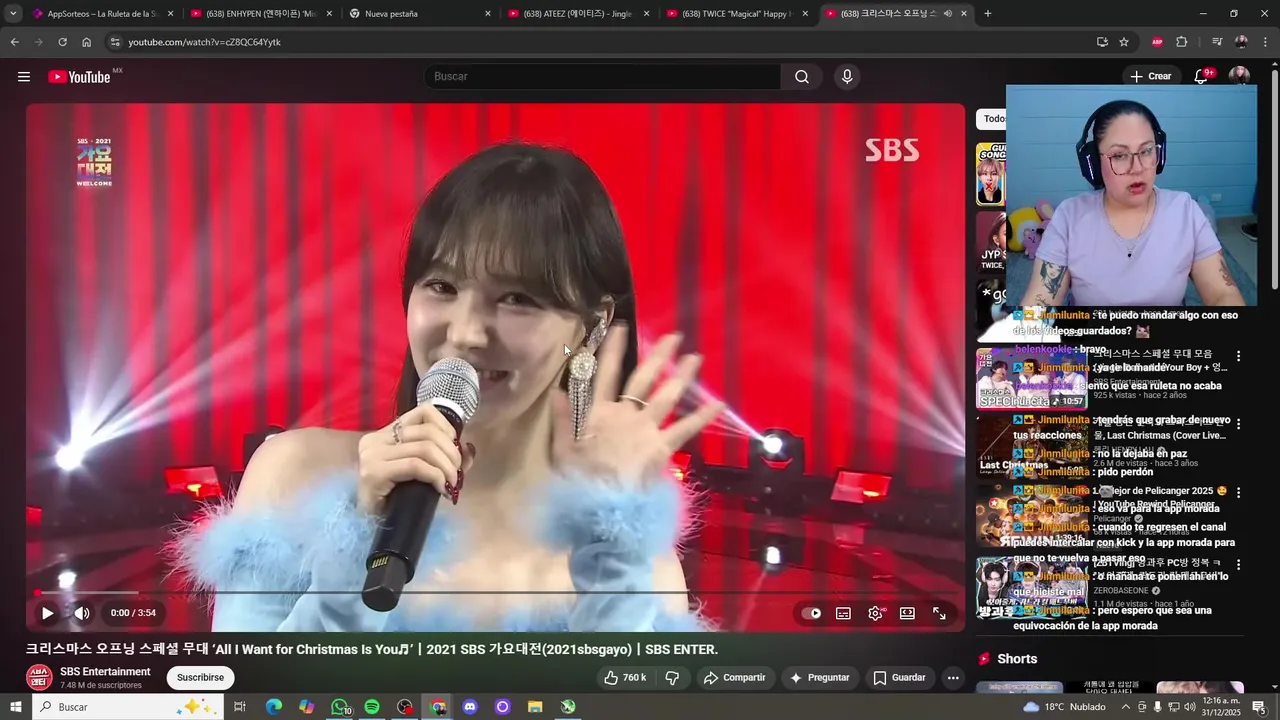
Task: Launch Microsoft Edge from the taskbar
Action: [273, 707]
